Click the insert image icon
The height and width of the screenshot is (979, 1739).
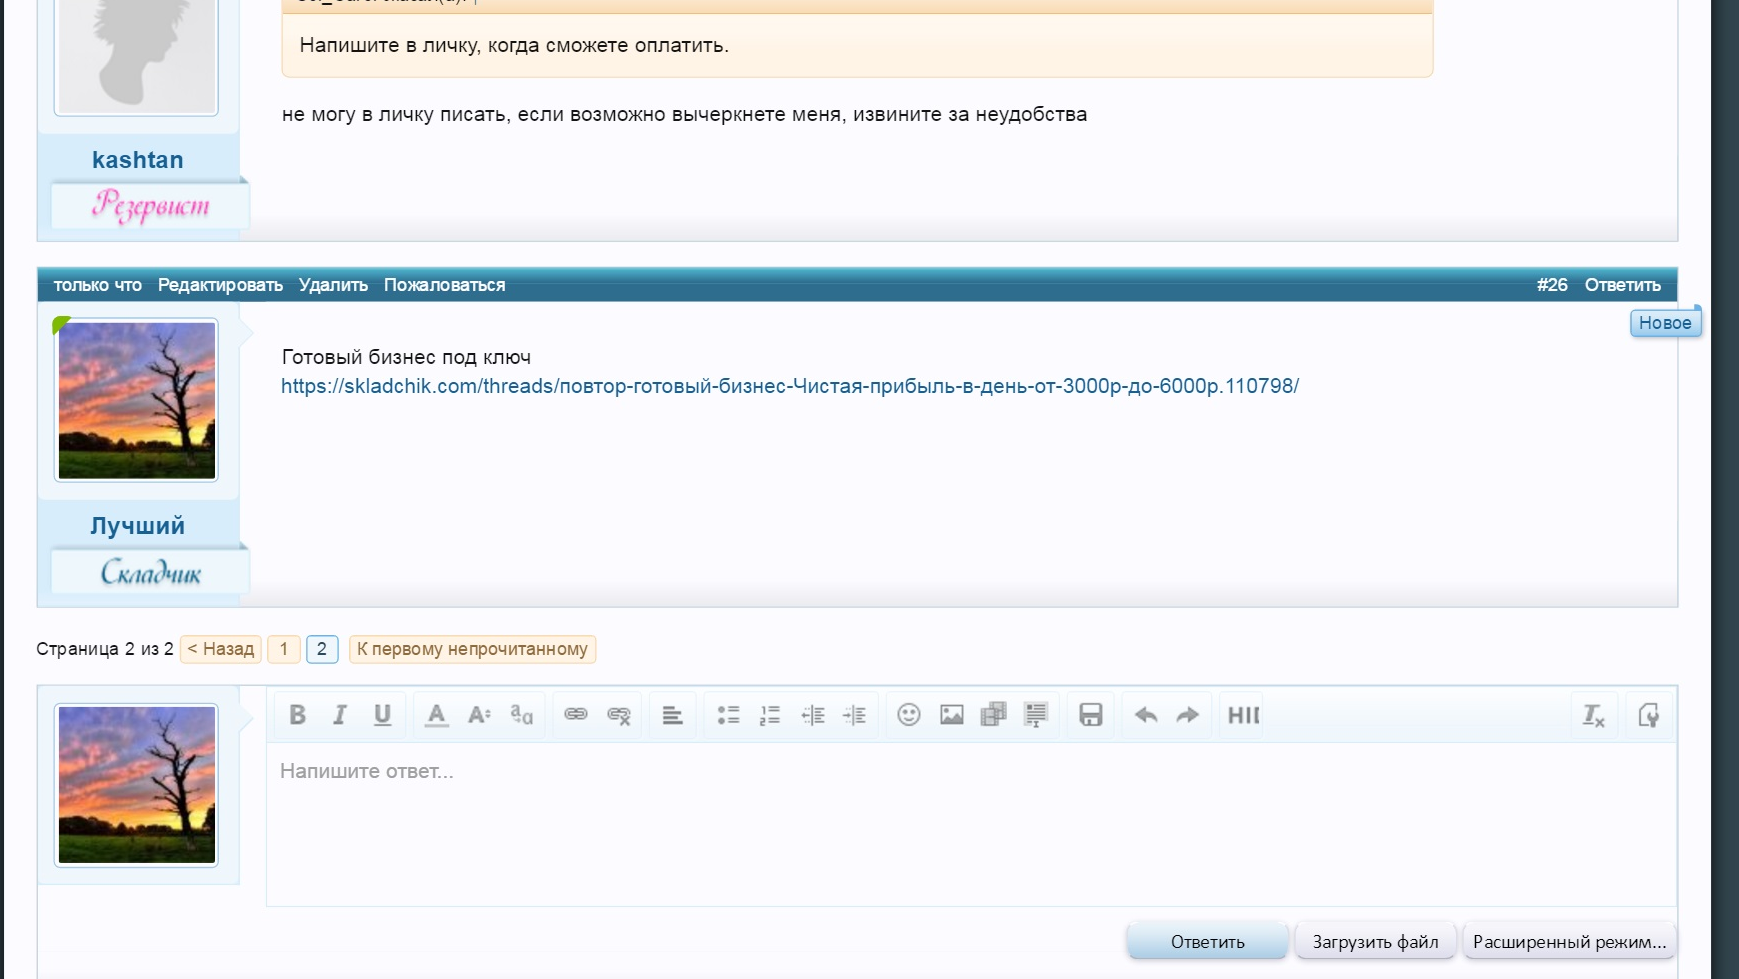951,715
